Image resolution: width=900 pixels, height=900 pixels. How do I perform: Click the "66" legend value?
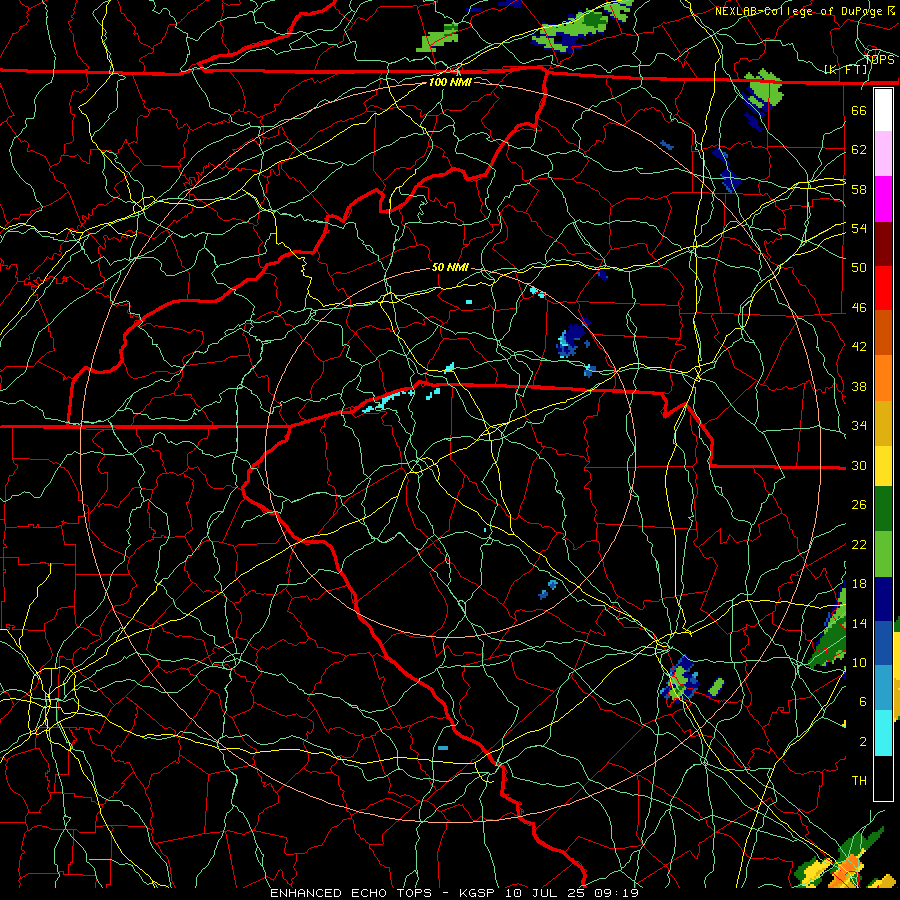[859, 110]
